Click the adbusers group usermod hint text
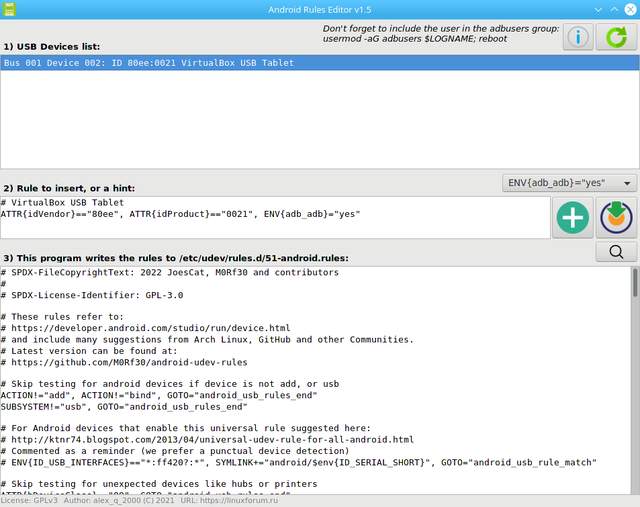The height and width of the screenshot is (507, 640). [441, 34]
